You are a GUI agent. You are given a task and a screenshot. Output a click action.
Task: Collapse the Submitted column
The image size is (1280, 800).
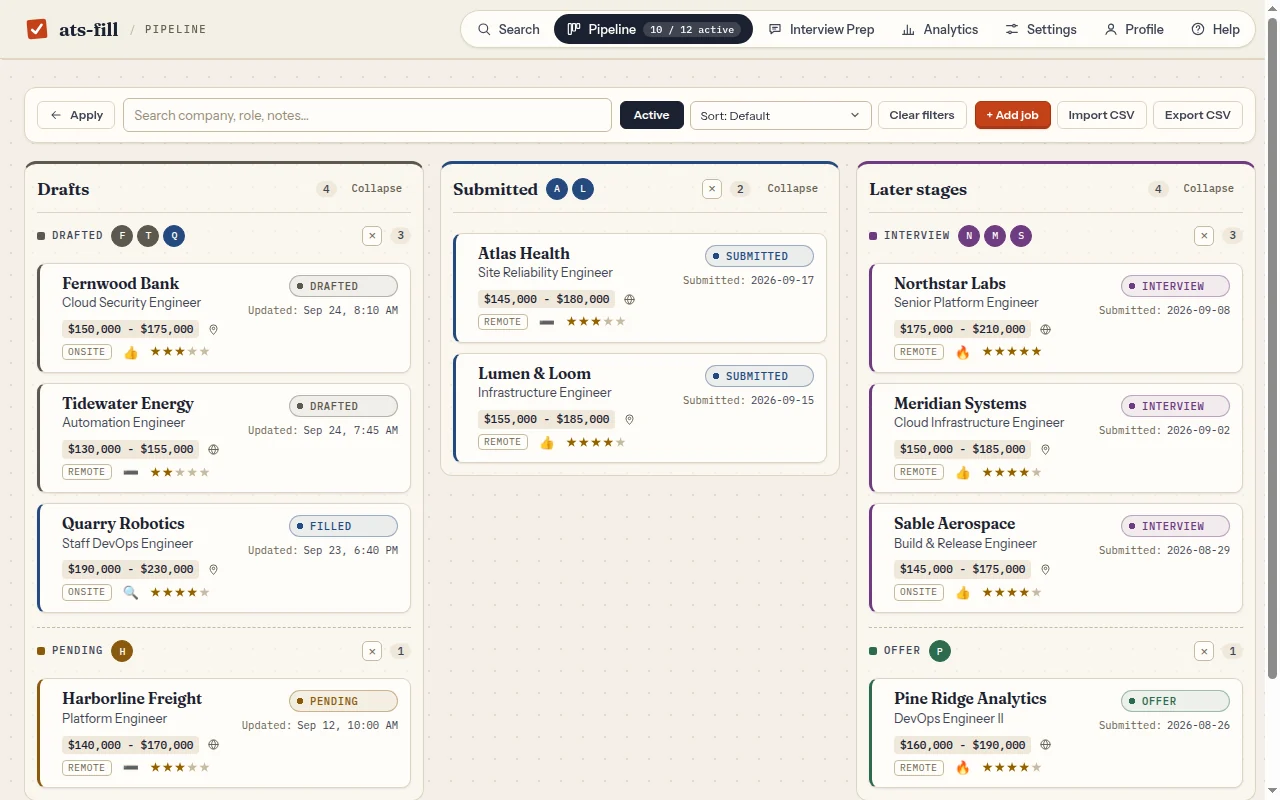pyautogui.click(x=793, y=189)
